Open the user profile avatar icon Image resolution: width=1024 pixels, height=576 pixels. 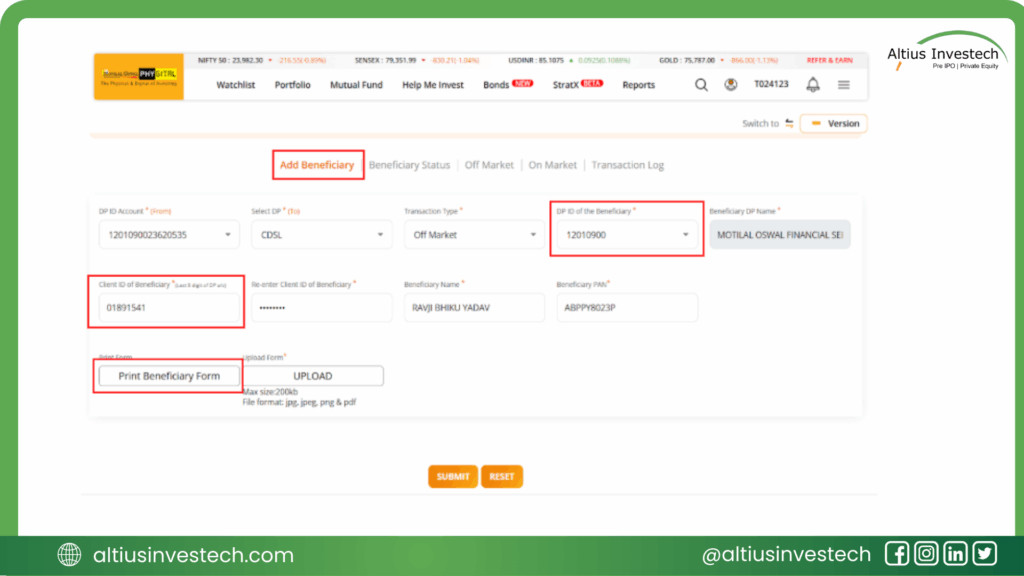click(731, 85)
